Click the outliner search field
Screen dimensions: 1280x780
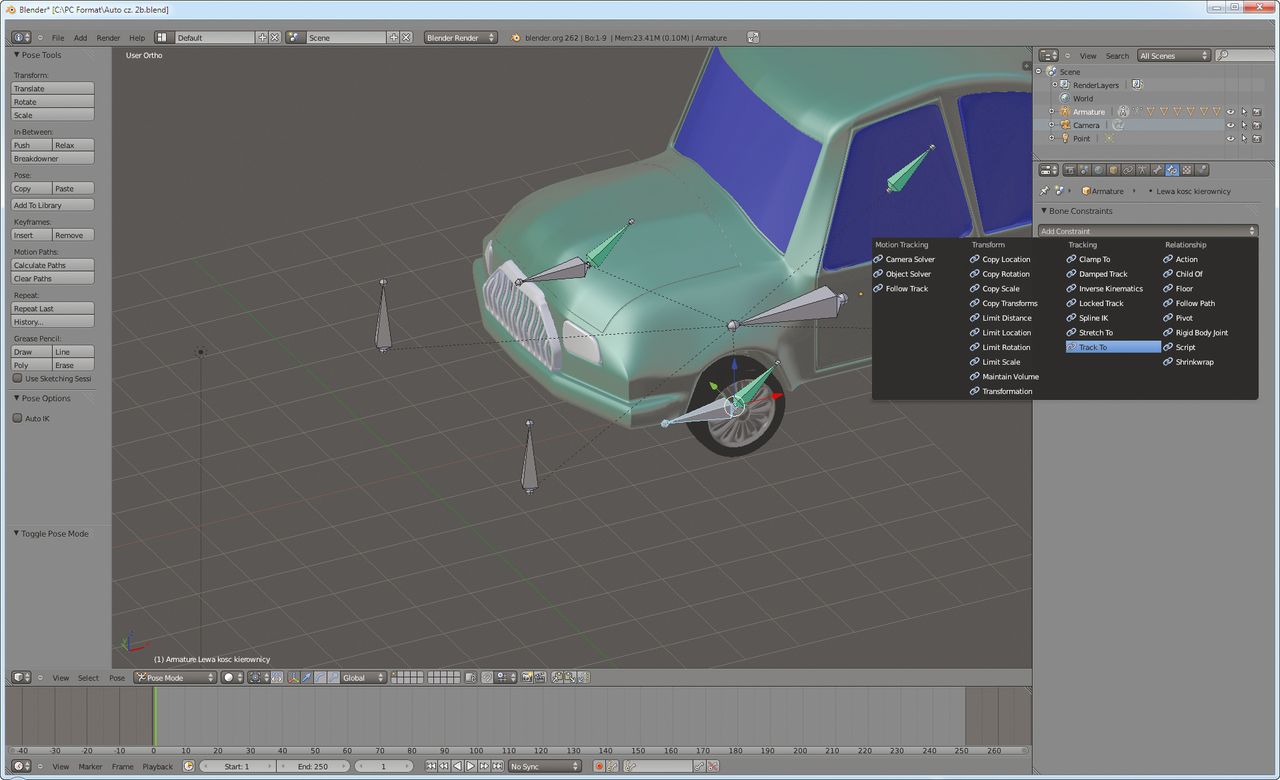[x=1246, y=56]
